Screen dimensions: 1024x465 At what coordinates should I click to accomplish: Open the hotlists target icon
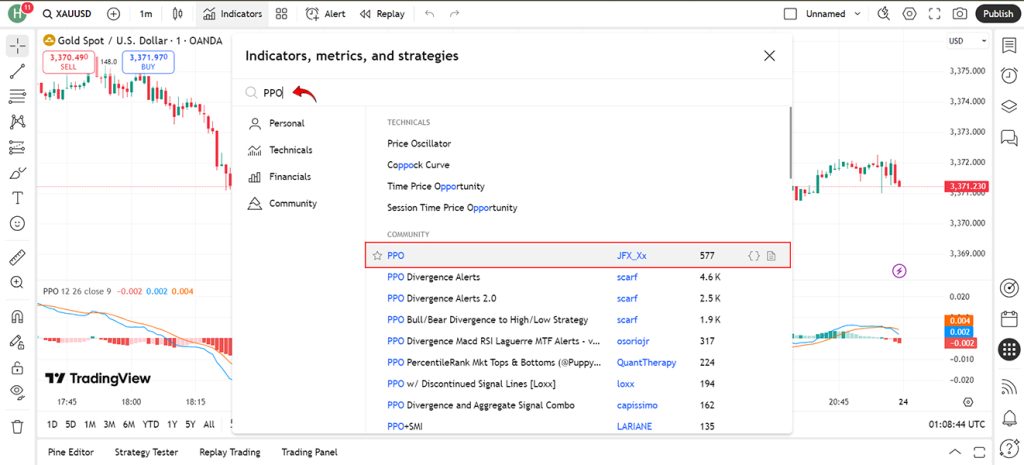click(x=1009, y=288)
